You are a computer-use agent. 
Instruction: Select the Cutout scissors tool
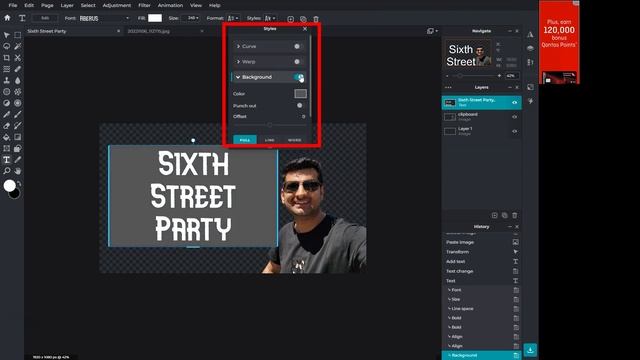tap(18, 58)
